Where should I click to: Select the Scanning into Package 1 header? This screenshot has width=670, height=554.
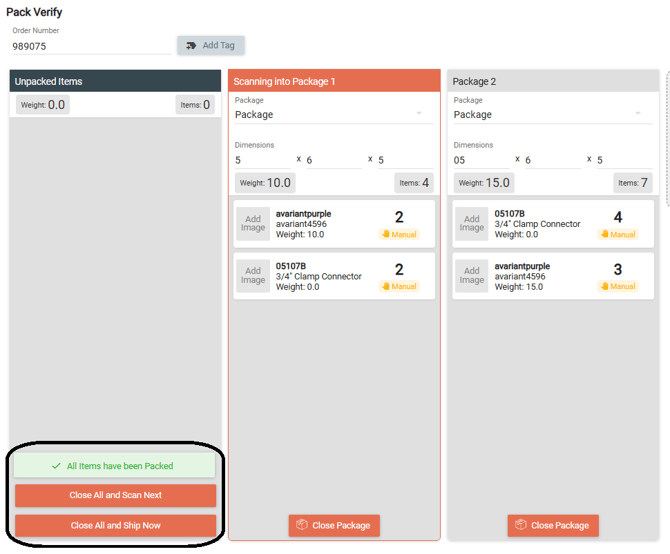[334, 81]
